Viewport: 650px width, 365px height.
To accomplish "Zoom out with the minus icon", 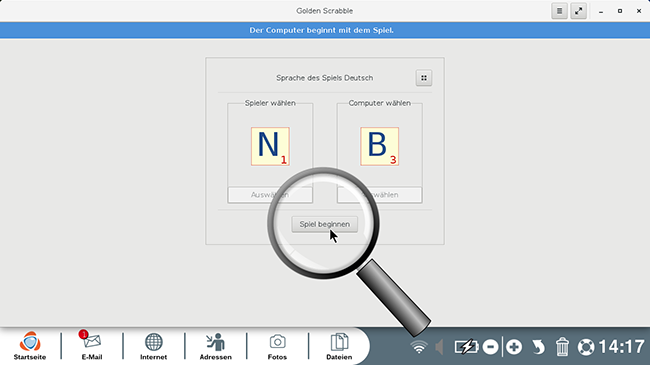I will 490,347.
